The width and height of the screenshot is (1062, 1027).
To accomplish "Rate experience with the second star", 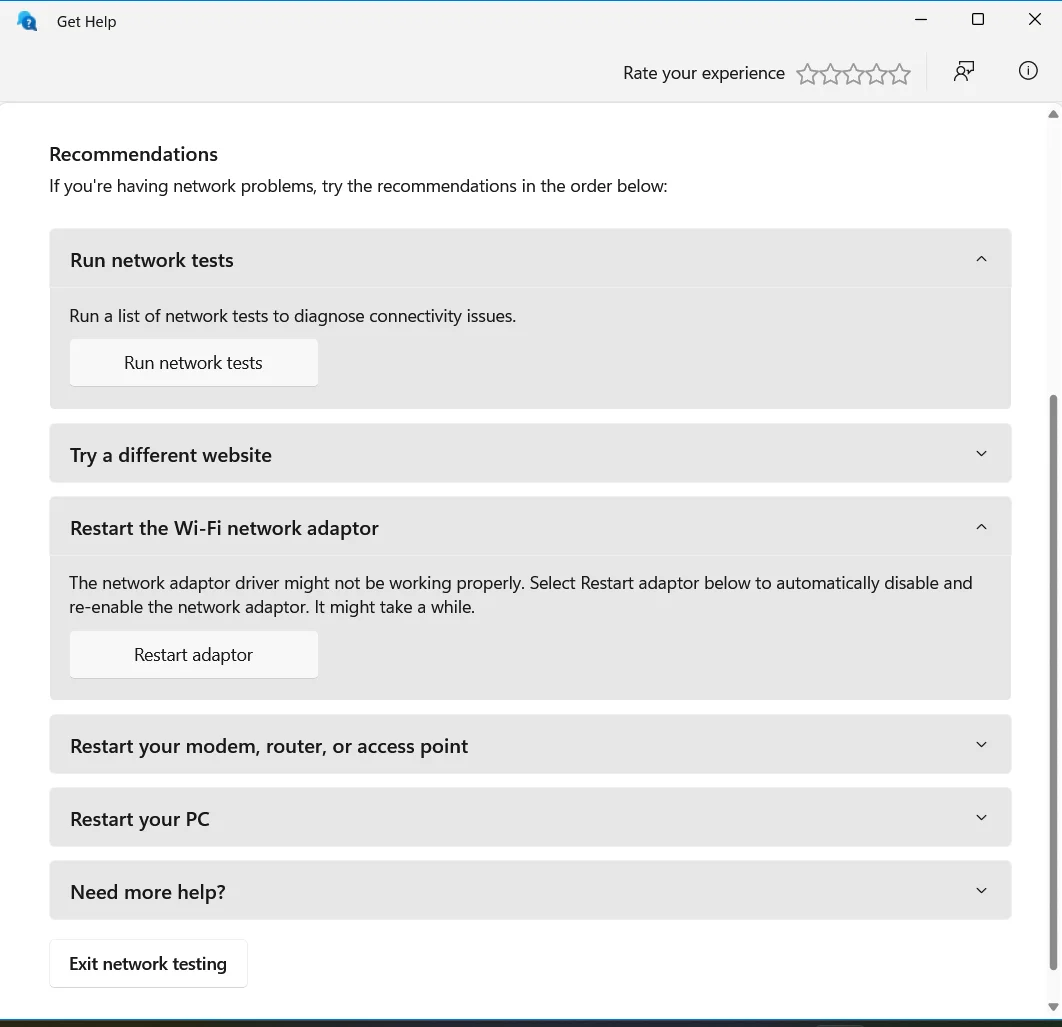I will [x=830, y=73].
